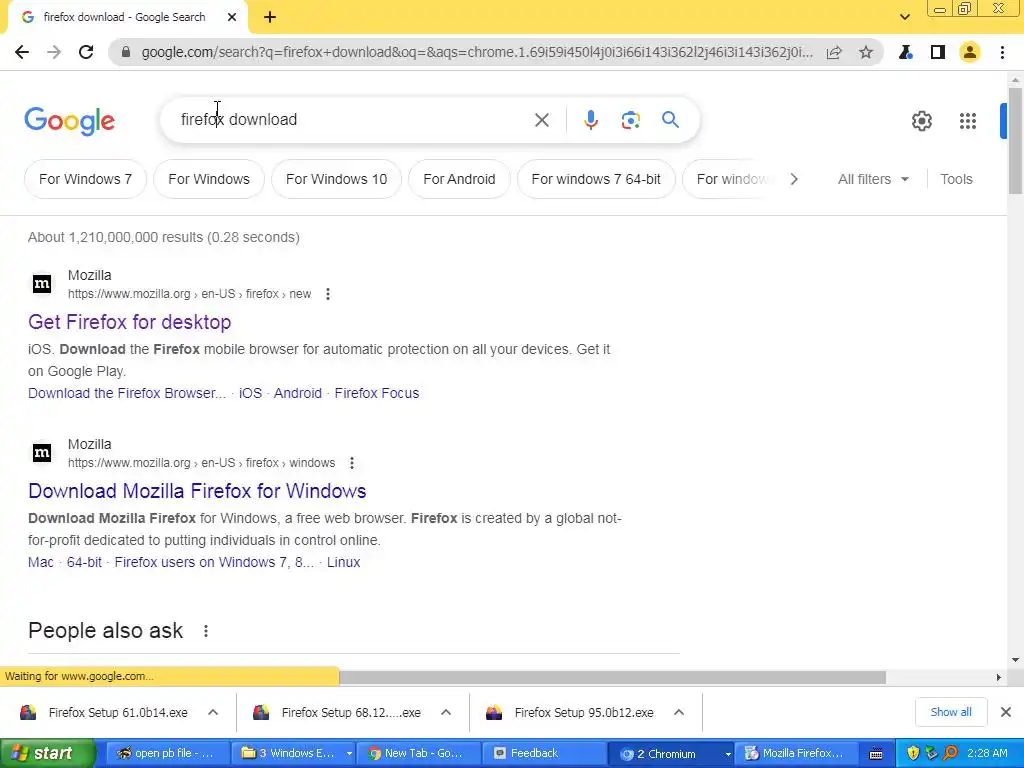Open the Windows start button
1024x768 pixels.
pos(47,754)
